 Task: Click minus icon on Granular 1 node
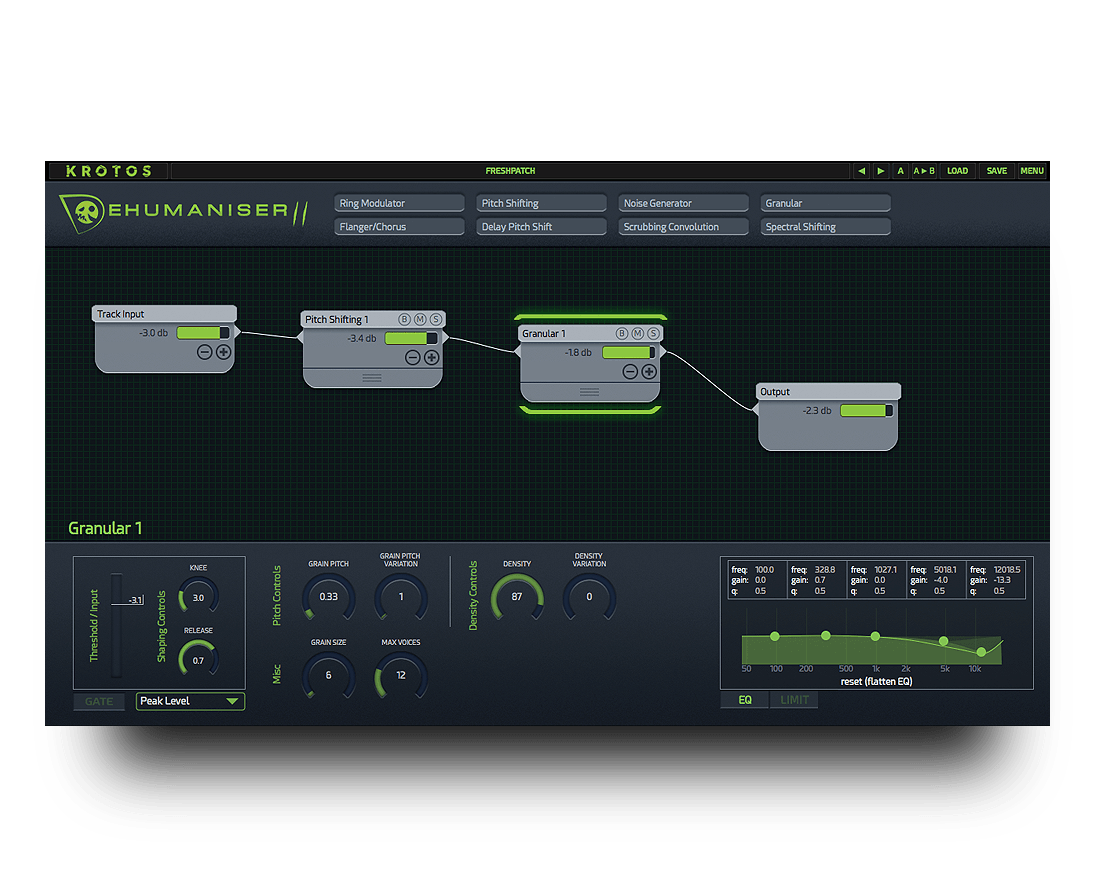[x=630, y=372]
